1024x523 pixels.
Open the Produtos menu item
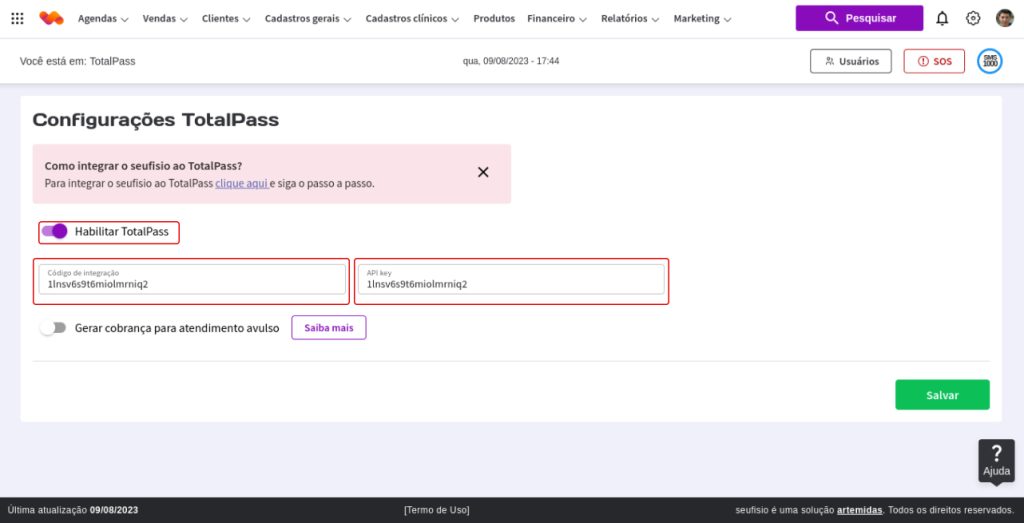point(494,19)
